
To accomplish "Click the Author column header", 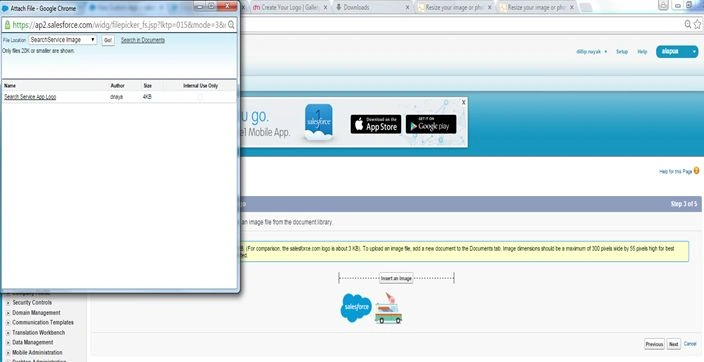I will point(117,85).
